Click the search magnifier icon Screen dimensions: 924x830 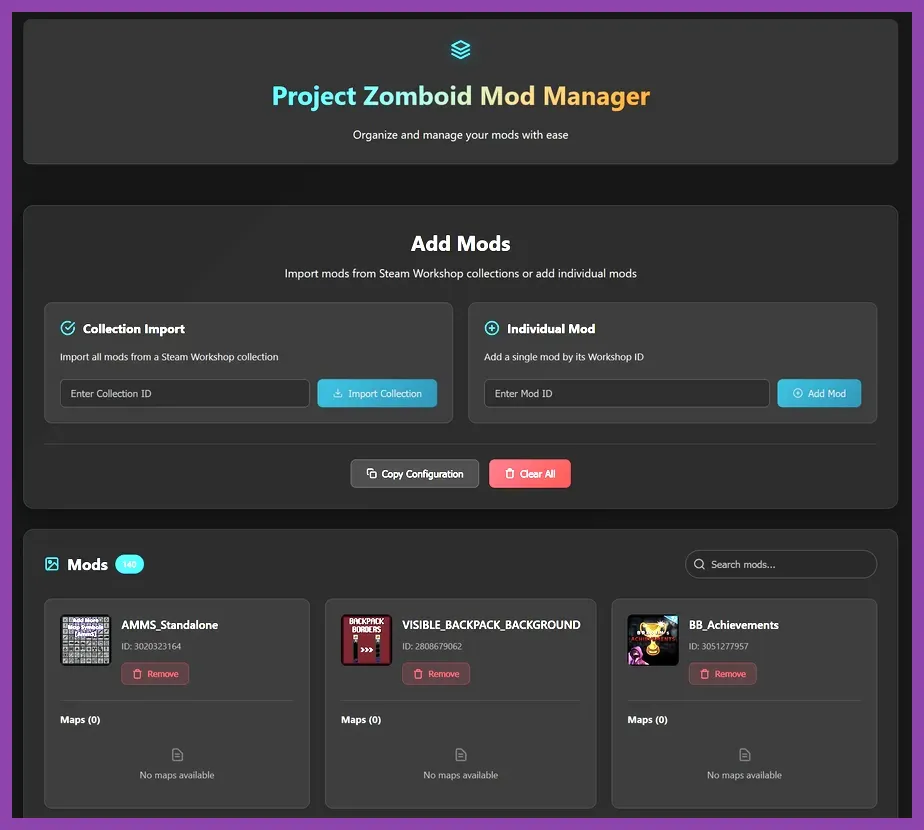click(x=699, y=564)
